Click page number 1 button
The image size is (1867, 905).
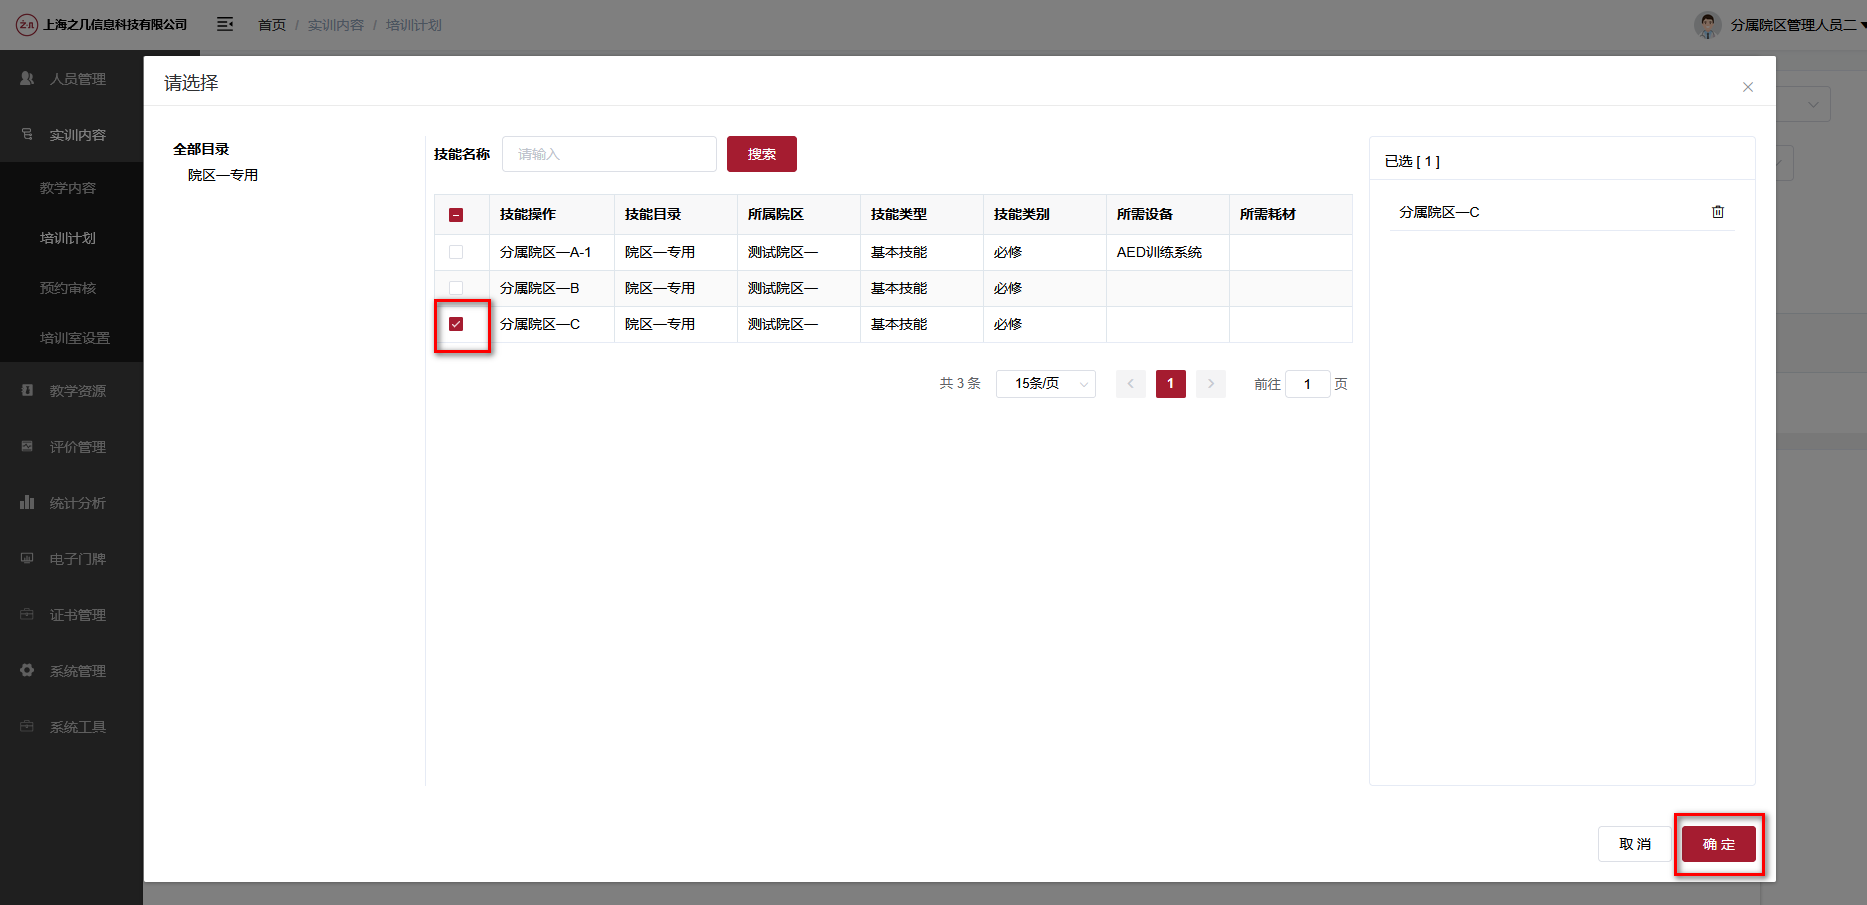click(x=1171, y=384)
